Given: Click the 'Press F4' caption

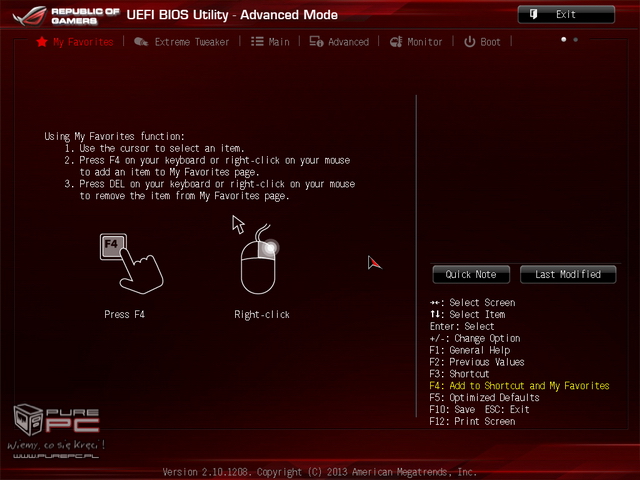Looking at the screenshot, I should [x=124, y=314].
